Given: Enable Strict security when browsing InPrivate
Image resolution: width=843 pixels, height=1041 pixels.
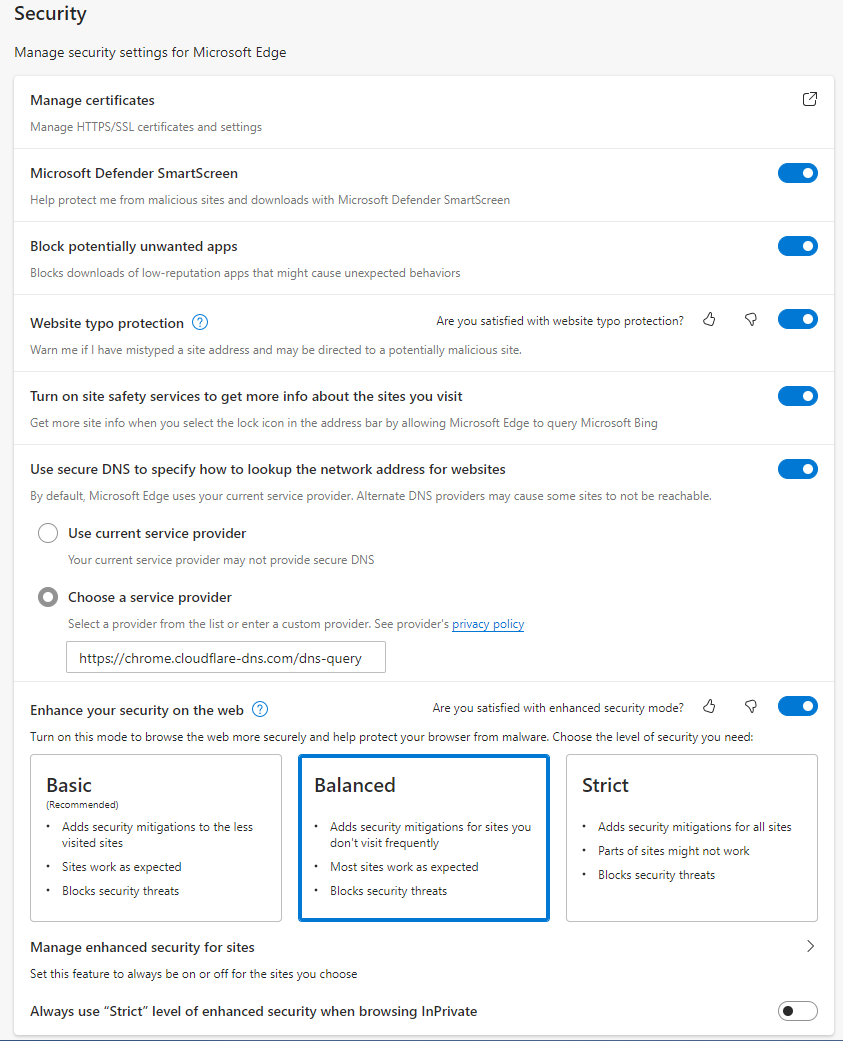Looking at the screenshot, I should (x=797, y=1011).
